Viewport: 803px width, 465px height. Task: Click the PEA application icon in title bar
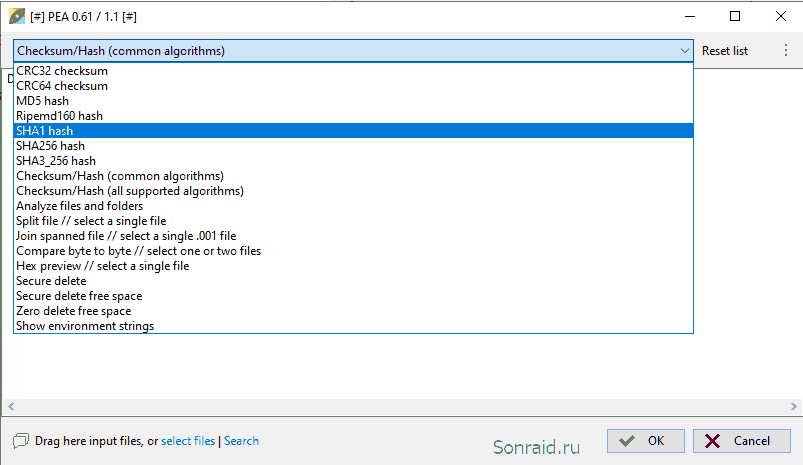[16, 16]
